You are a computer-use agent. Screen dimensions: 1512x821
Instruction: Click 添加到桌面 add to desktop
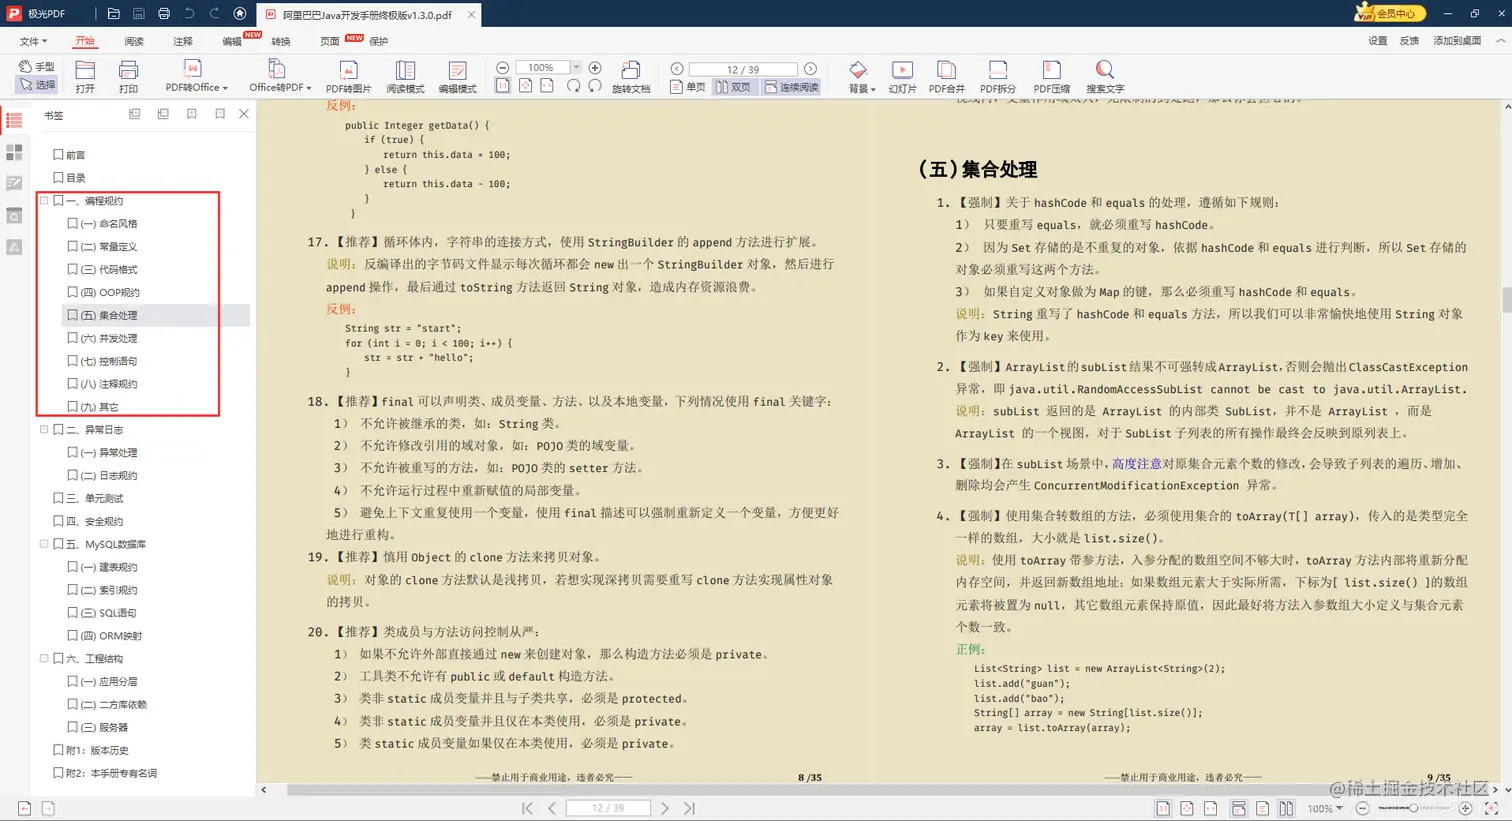[1457, 41]
